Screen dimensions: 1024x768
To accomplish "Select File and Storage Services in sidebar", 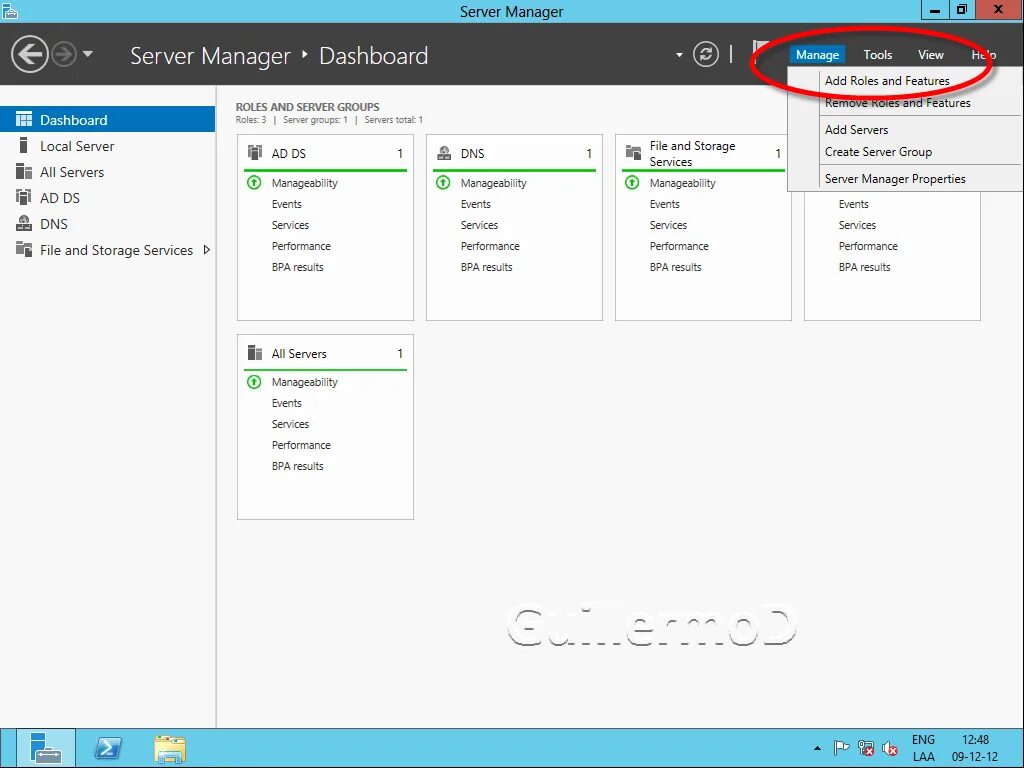I will click(x=107, y=250).
